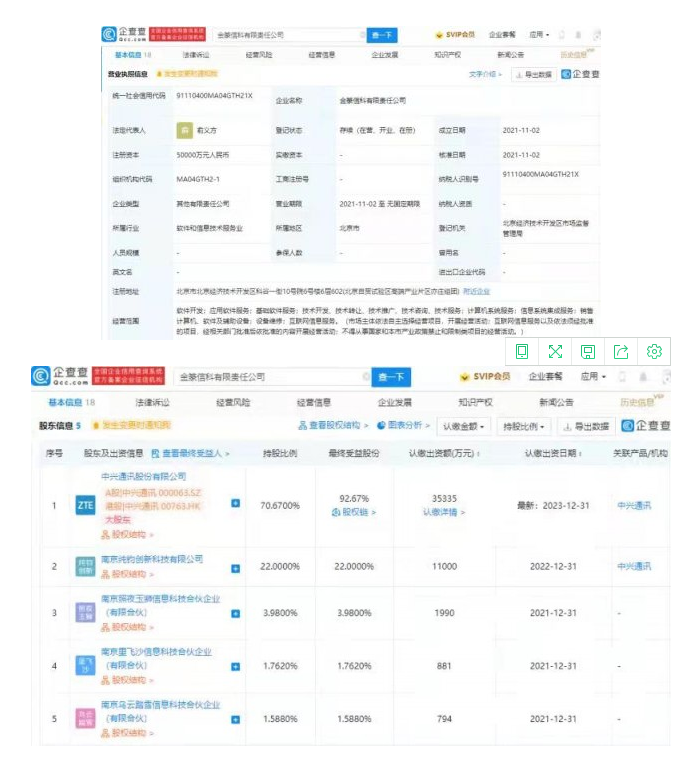The height and width of the screenshot is (760, 686).
Task: Click the green floppy-disk save icon
Action: point(588,351)
